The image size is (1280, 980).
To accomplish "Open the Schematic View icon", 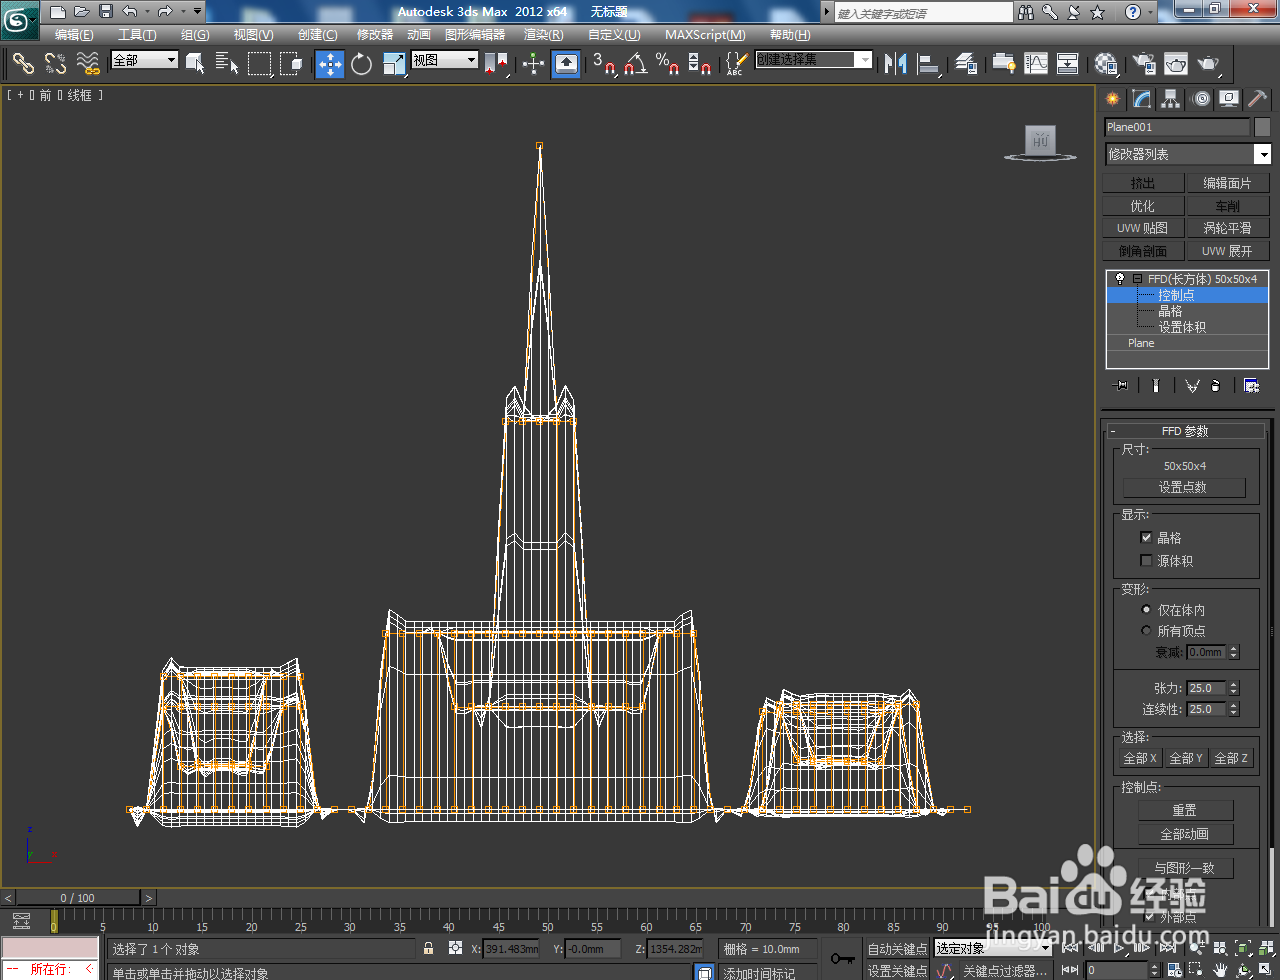I will (x=1068, y=63).
